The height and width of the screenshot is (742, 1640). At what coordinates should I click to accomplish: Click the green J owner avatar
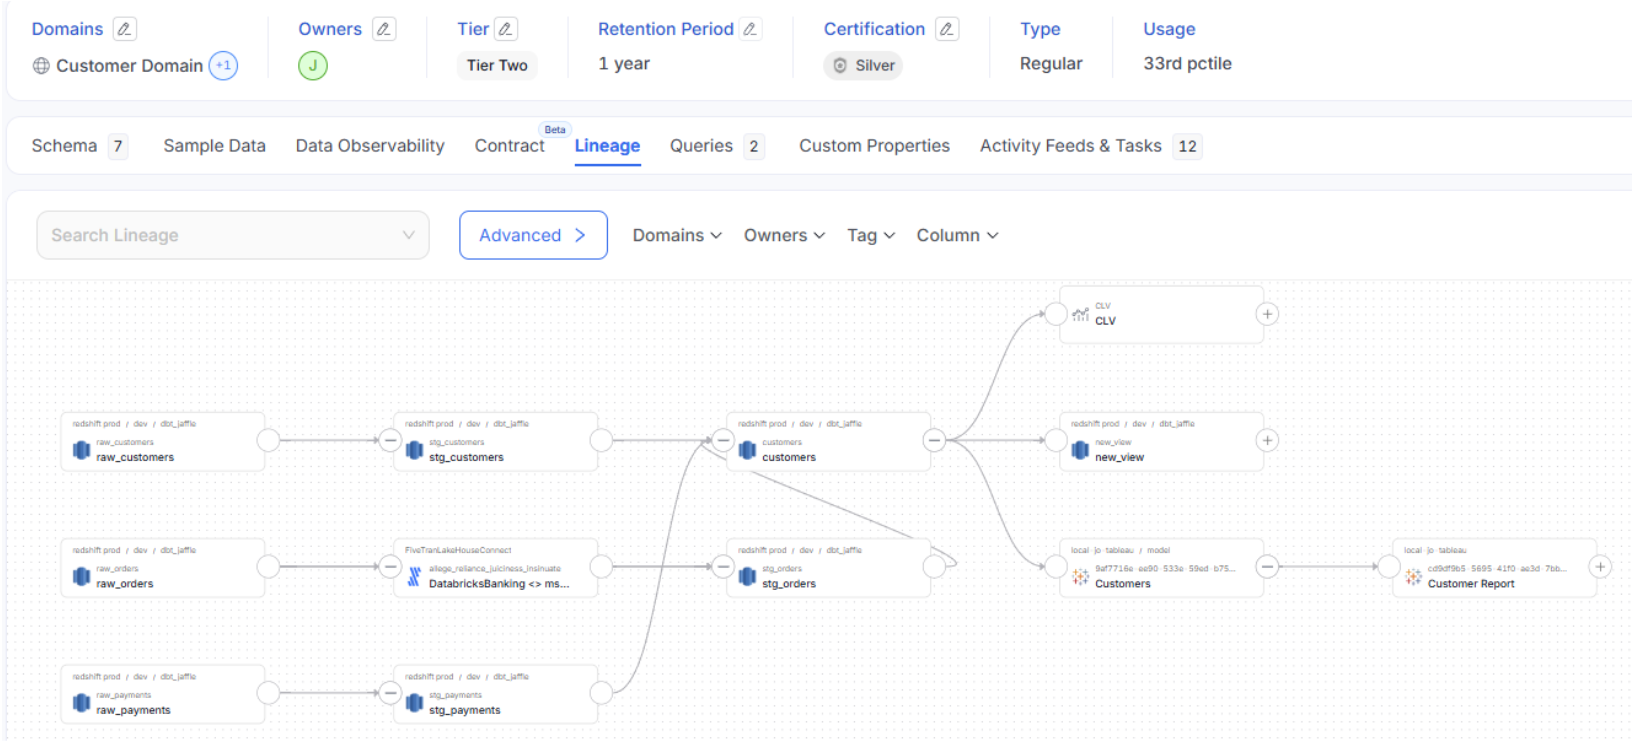313,66
